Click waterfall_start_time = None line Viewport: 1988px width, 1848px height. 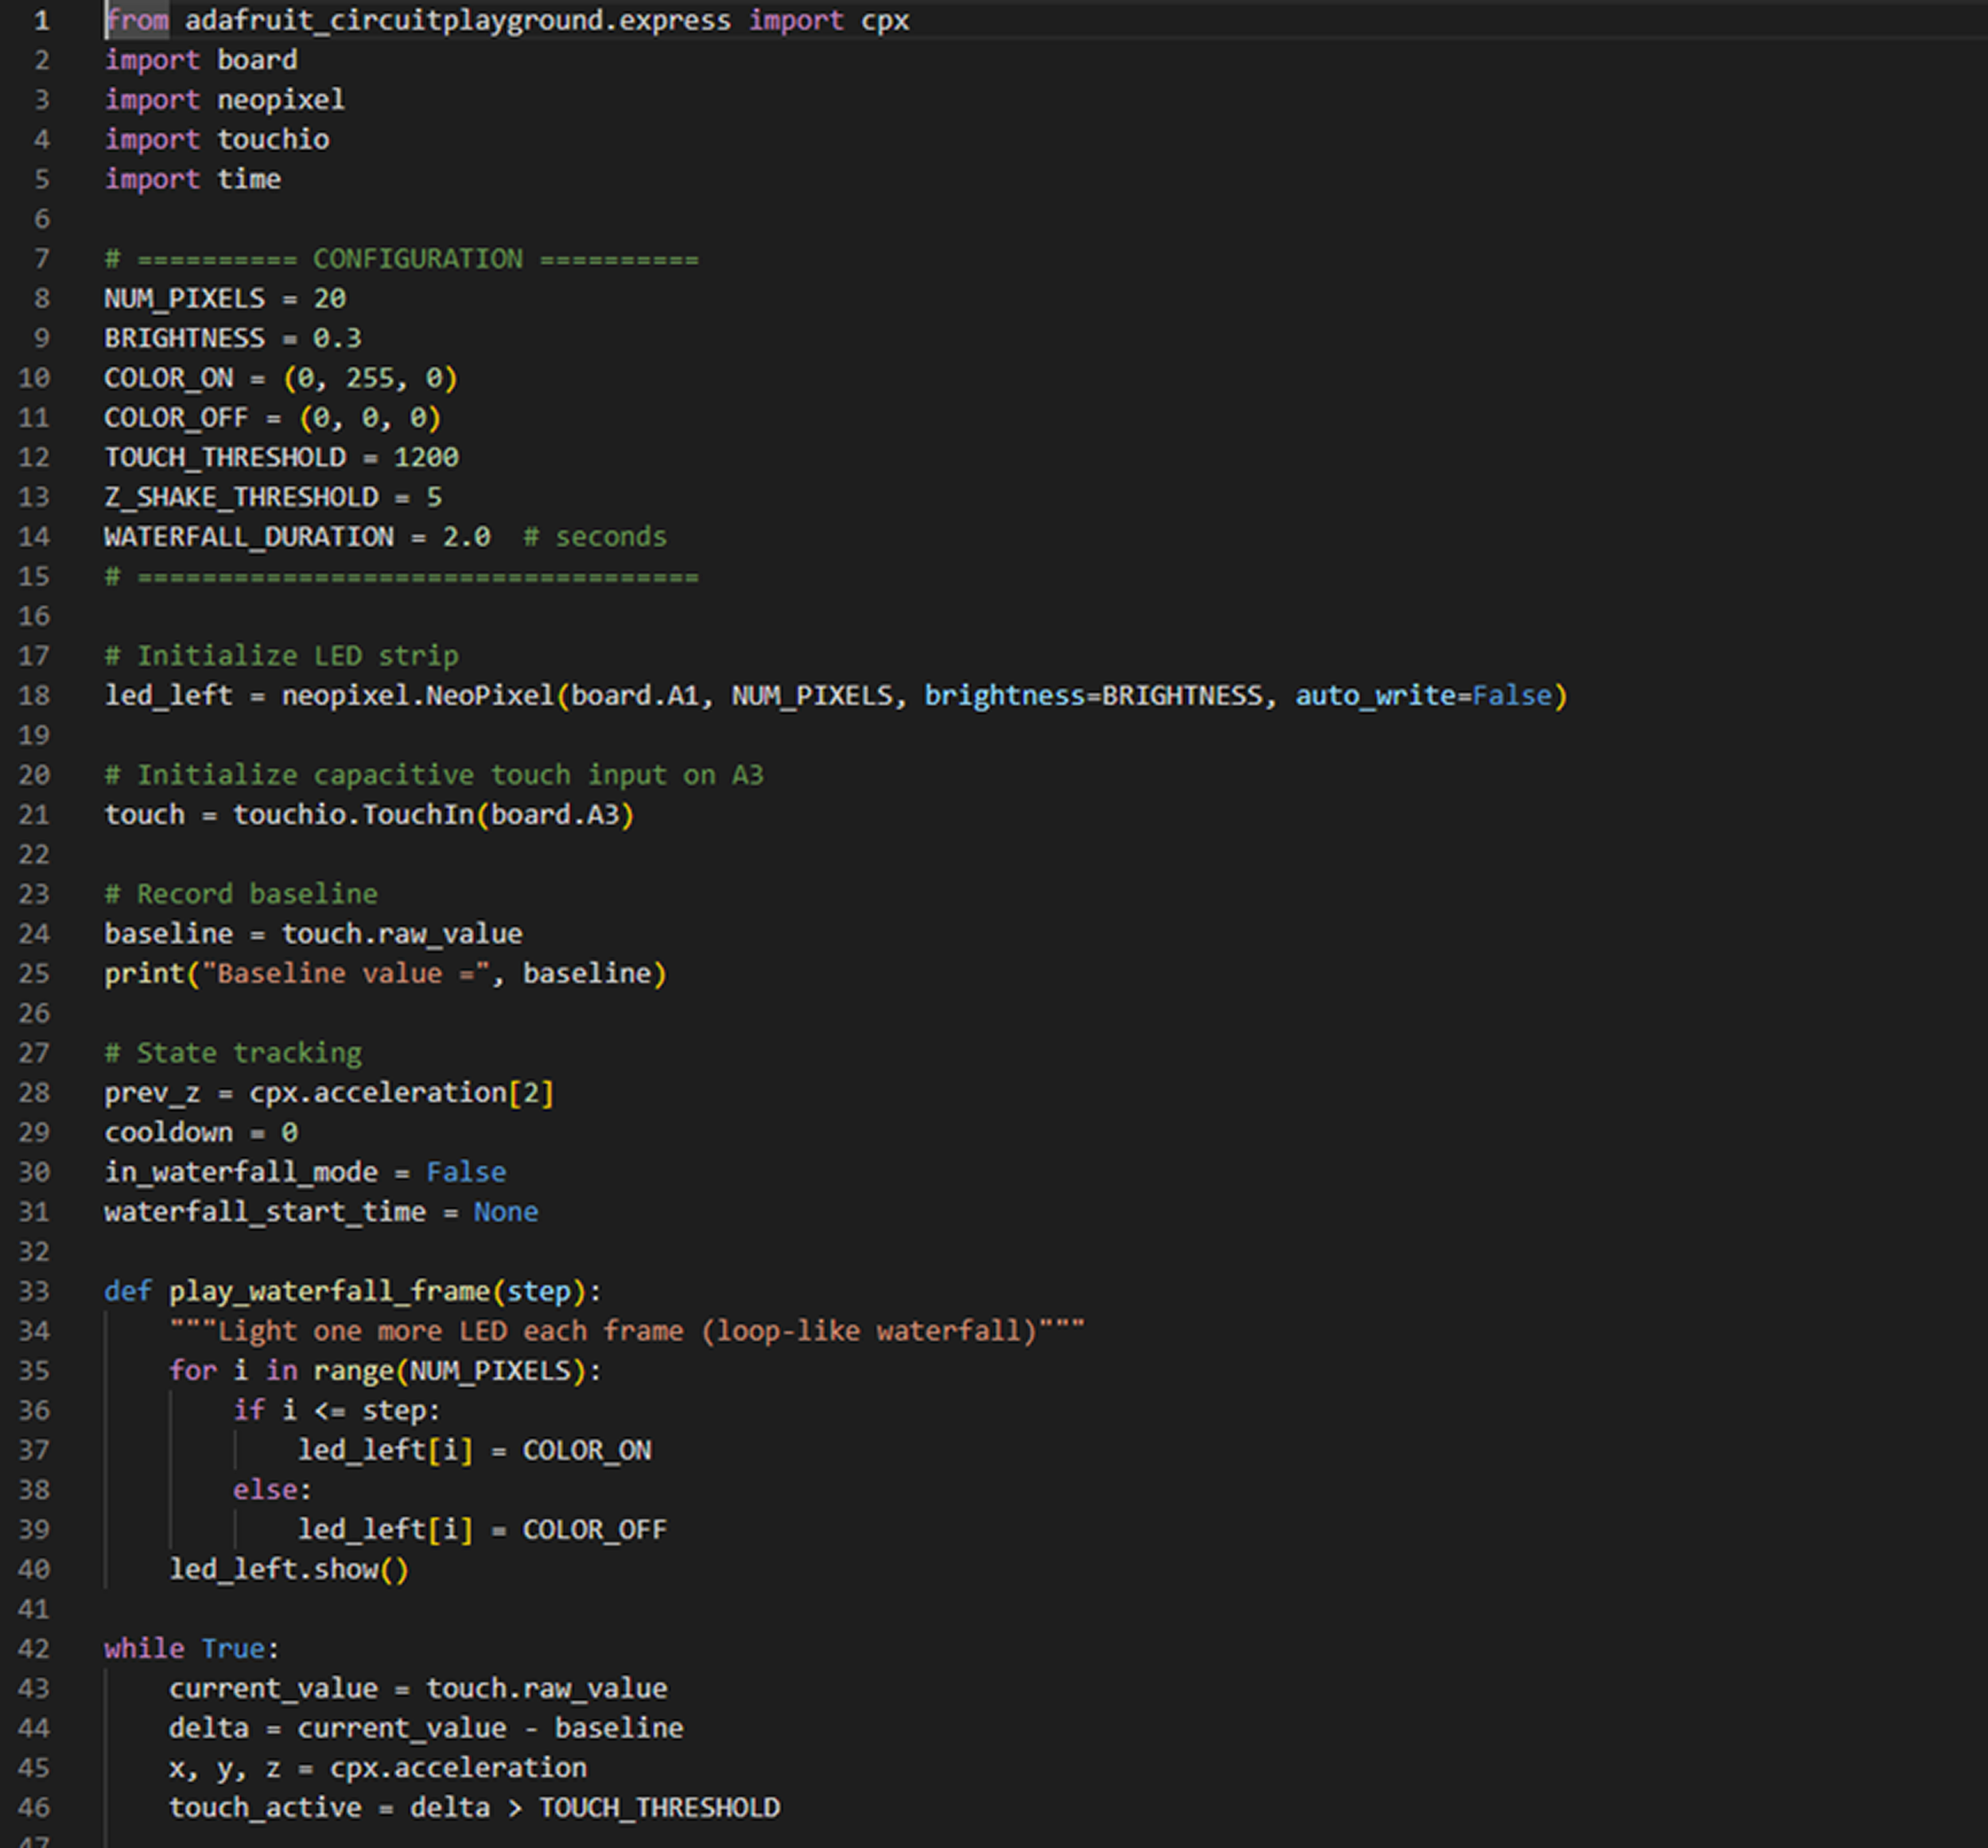[320, 1212]
